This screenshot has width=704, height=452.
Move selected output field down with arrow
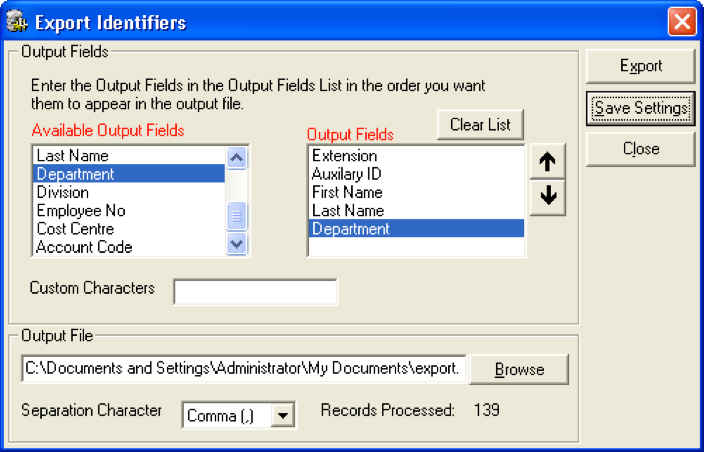547,197
